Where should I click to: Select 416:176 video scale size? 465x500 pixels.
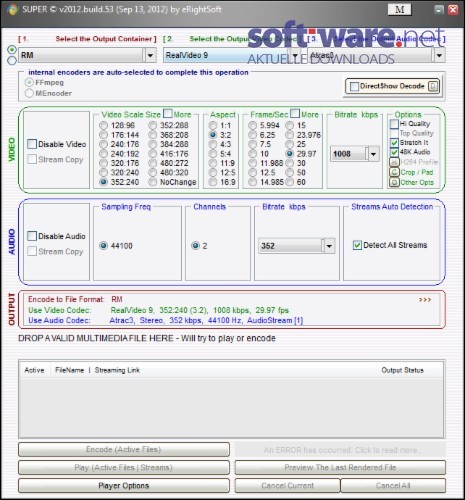(x=153, y=154)
